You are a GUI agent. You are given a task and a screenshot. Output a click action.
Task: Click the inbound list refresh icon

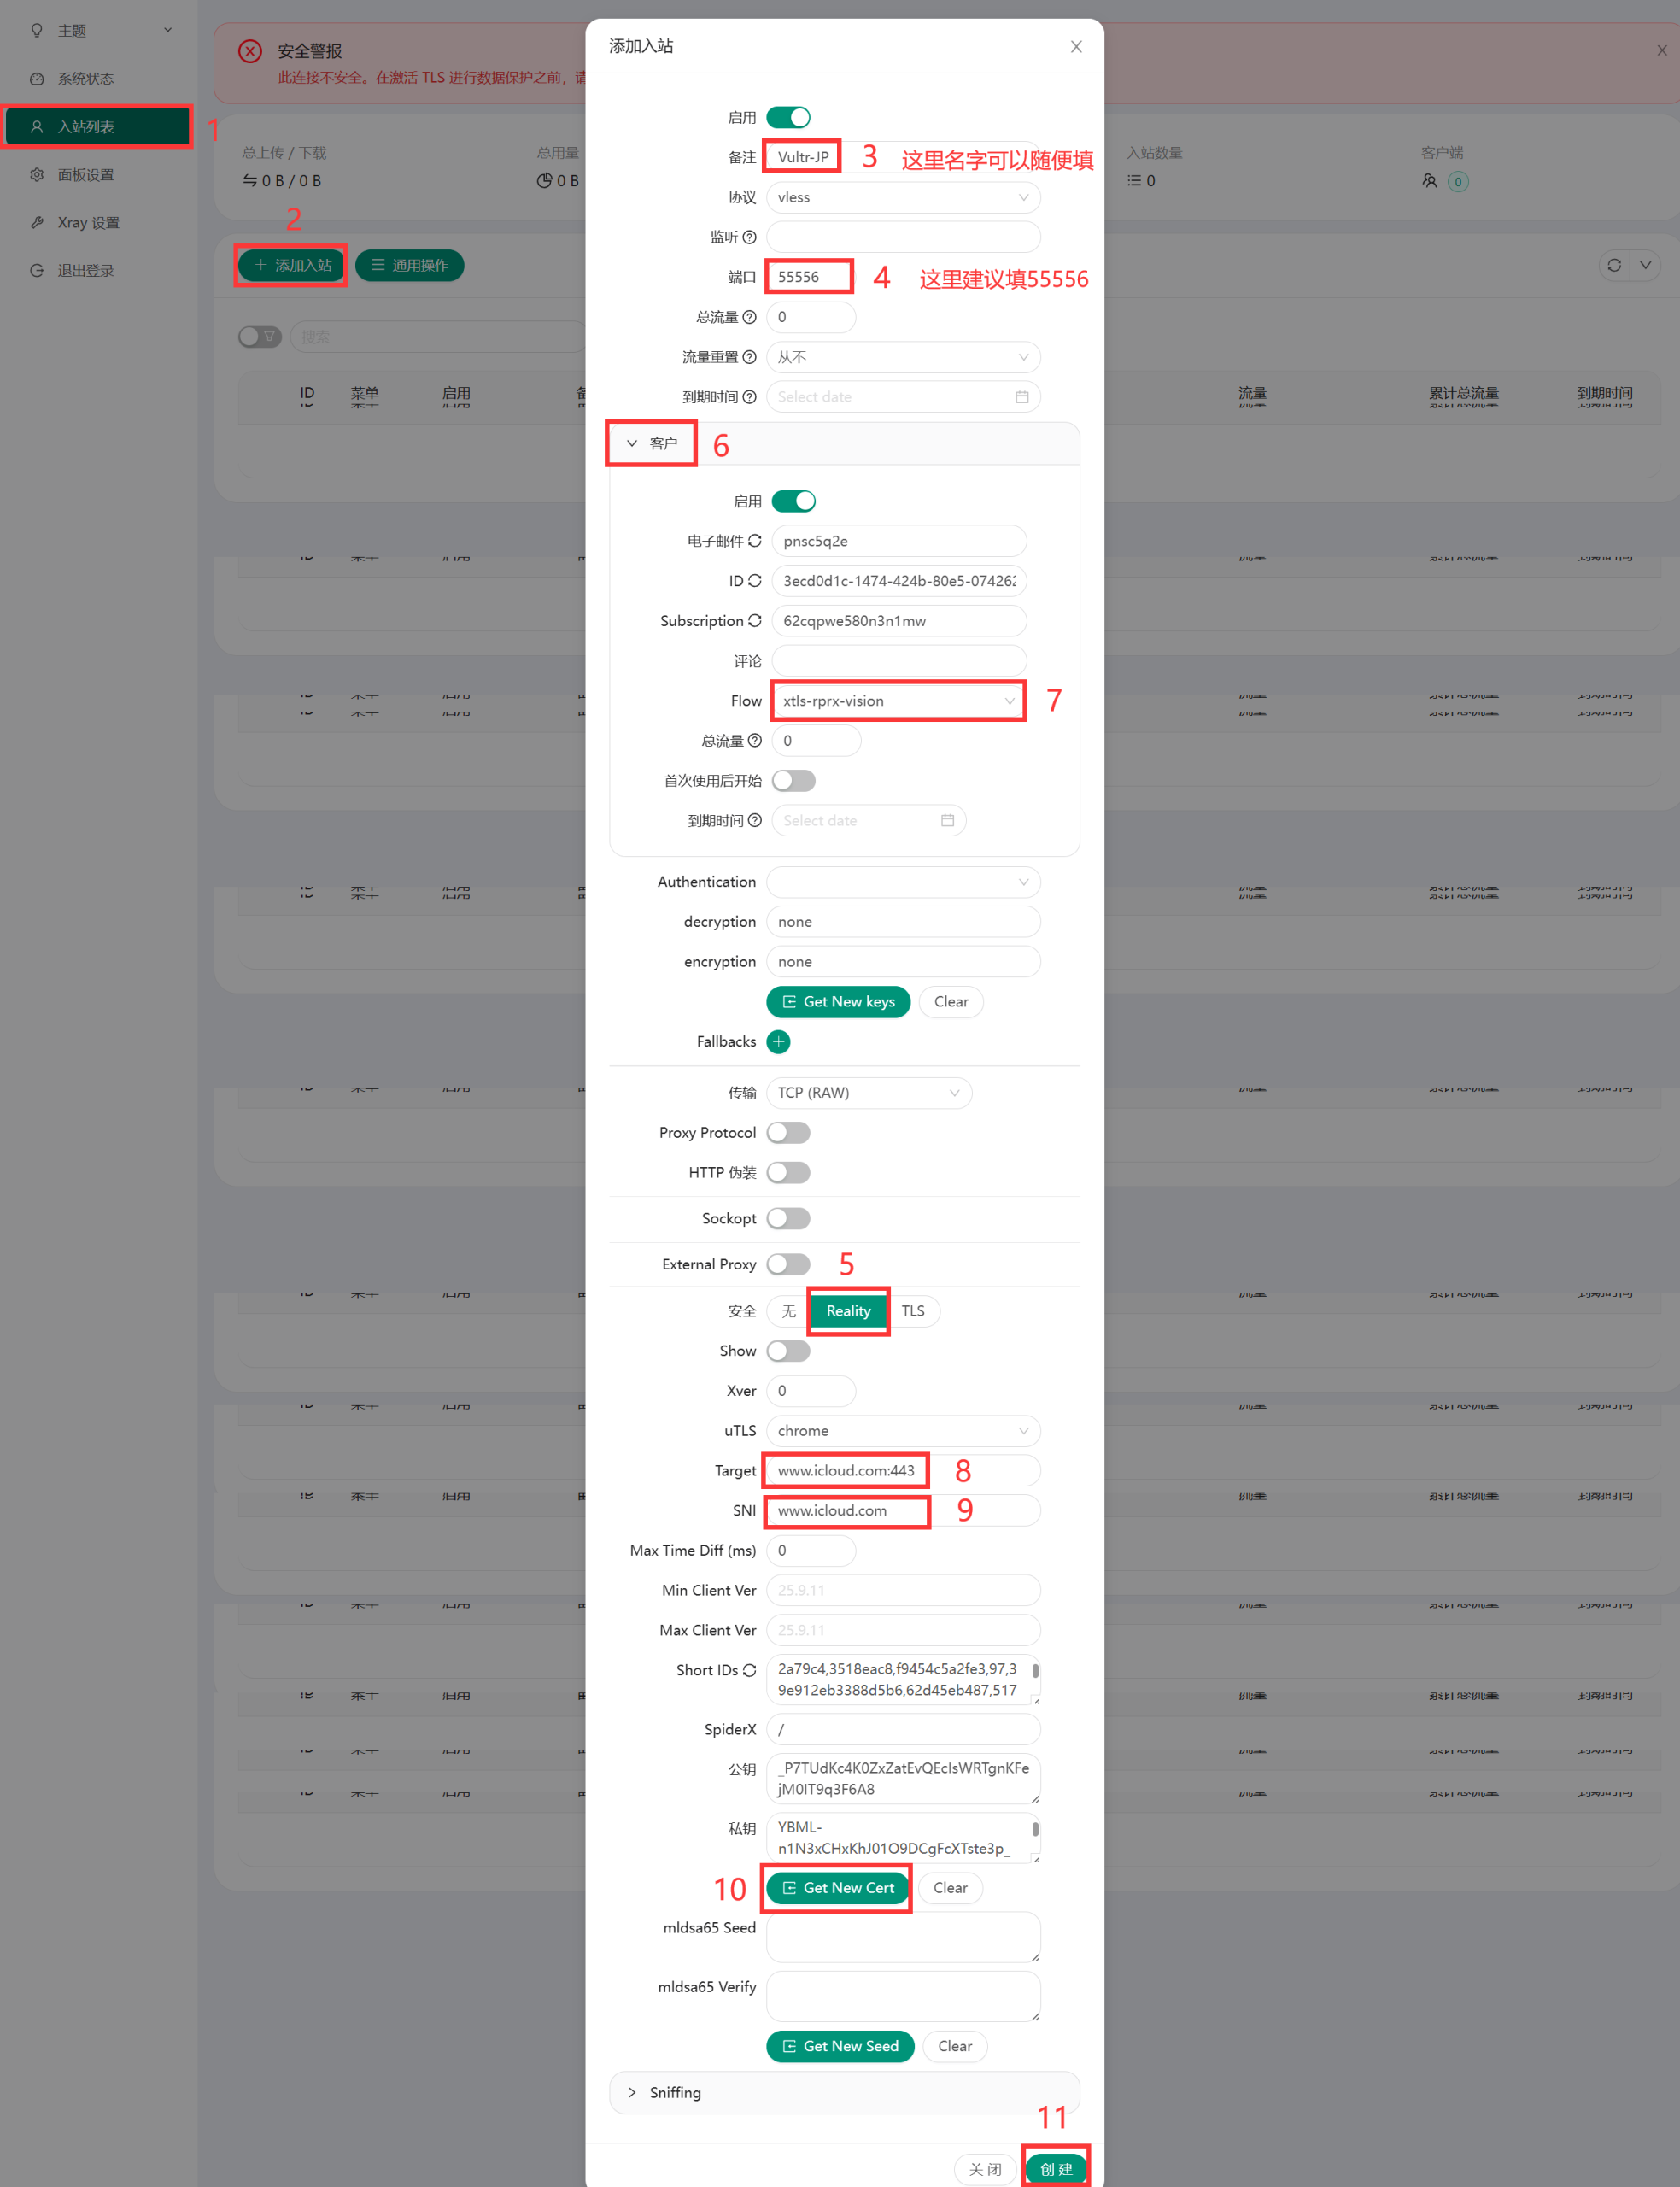click(1613, 265)
